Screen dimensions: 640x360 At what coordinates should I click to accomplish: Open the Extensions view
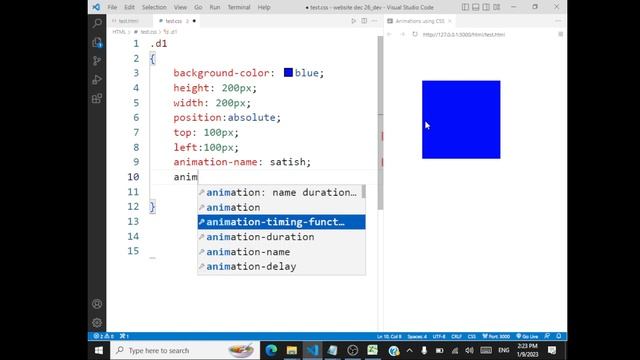pos(97,98)
